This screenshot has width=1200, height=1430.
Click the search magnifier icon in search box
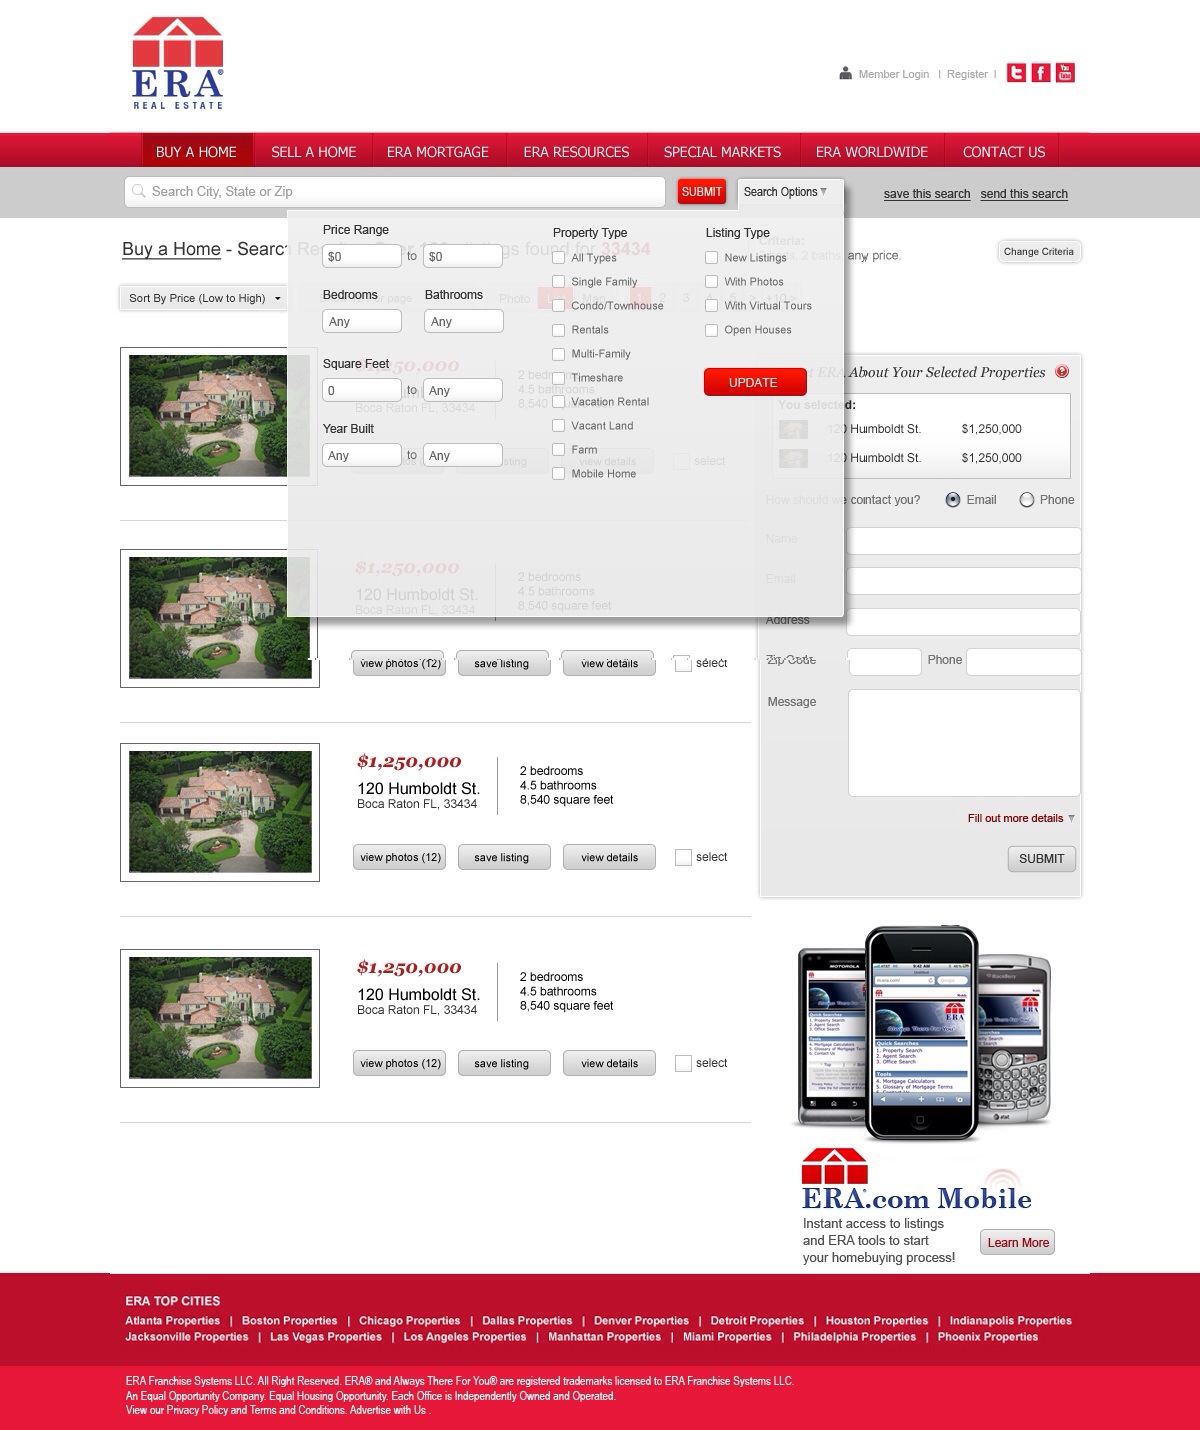pos(138,192)
